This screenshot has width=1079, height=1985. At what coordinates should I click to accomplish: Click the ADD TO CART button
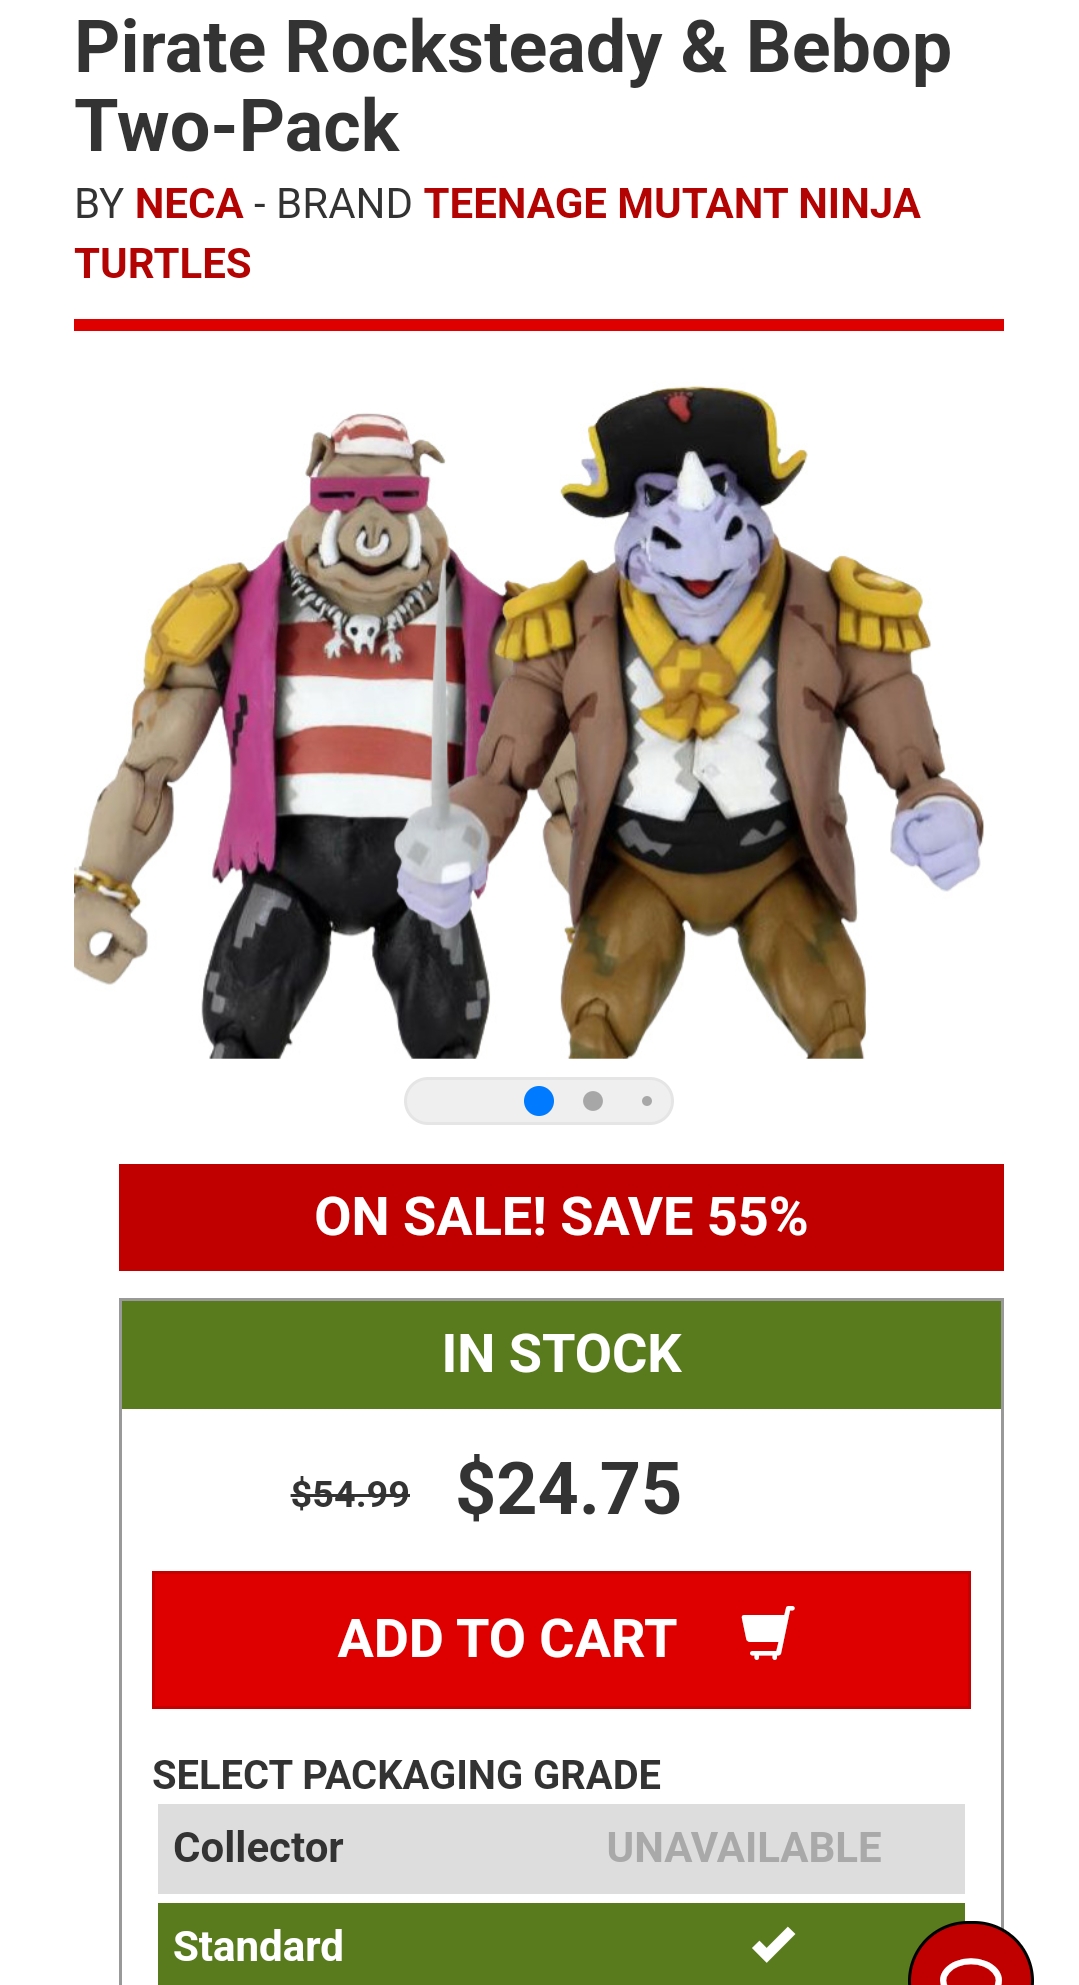561,1639
